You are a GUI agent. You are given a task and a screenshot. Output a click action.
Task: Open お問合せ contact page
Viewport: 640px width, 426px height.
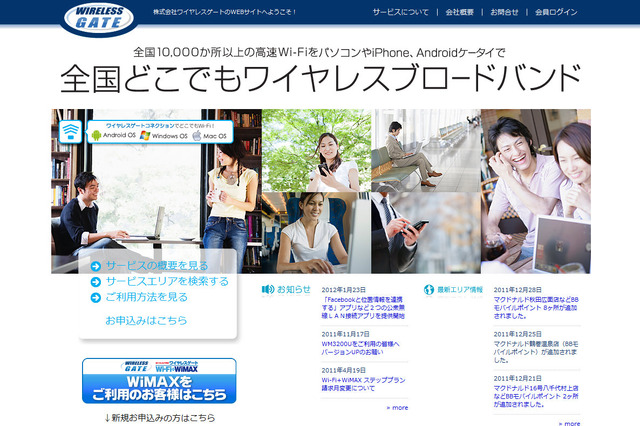pos(504,12)
